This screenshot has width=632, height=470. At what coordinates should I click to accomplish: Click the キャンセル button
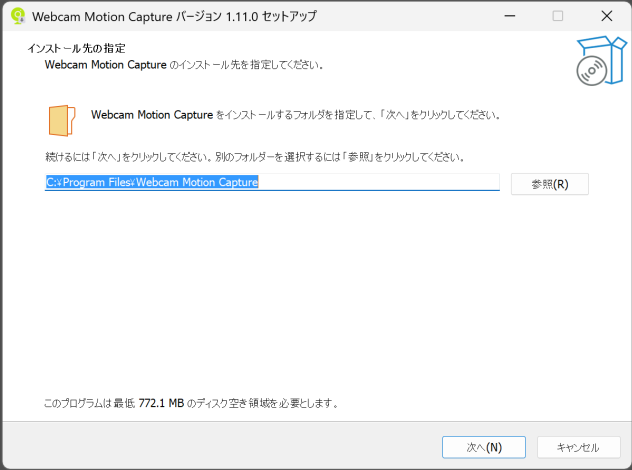point(578,447)
